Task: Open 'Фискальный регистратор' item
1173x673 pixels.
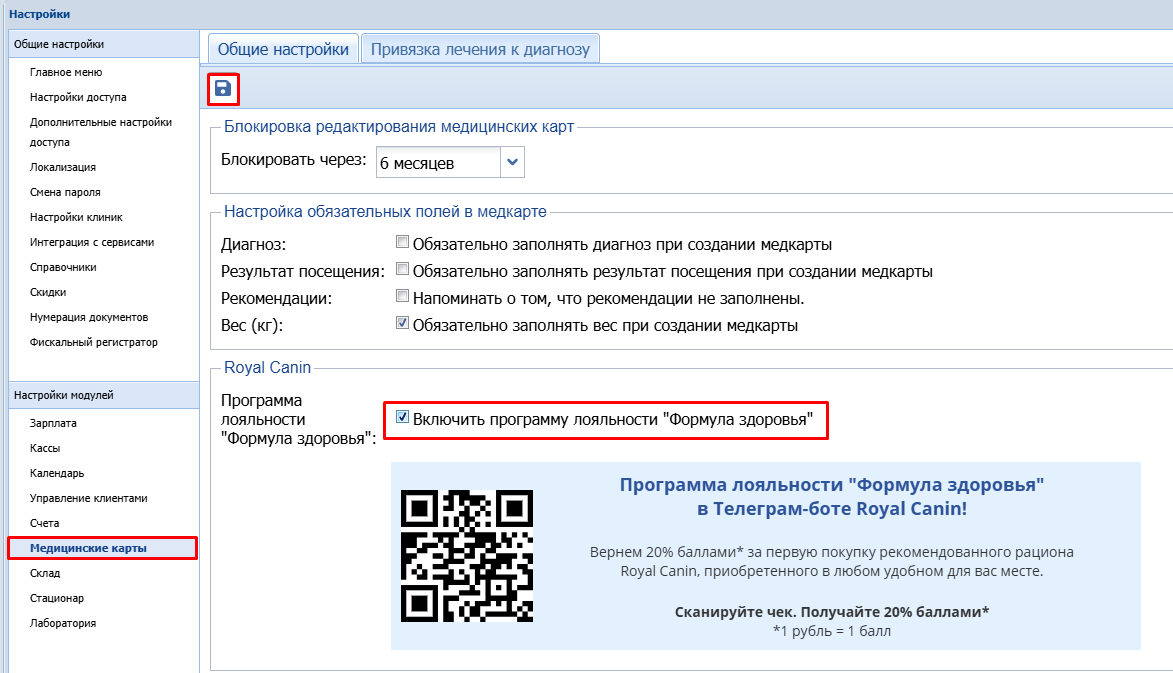Action: click(x=94, y=342)
